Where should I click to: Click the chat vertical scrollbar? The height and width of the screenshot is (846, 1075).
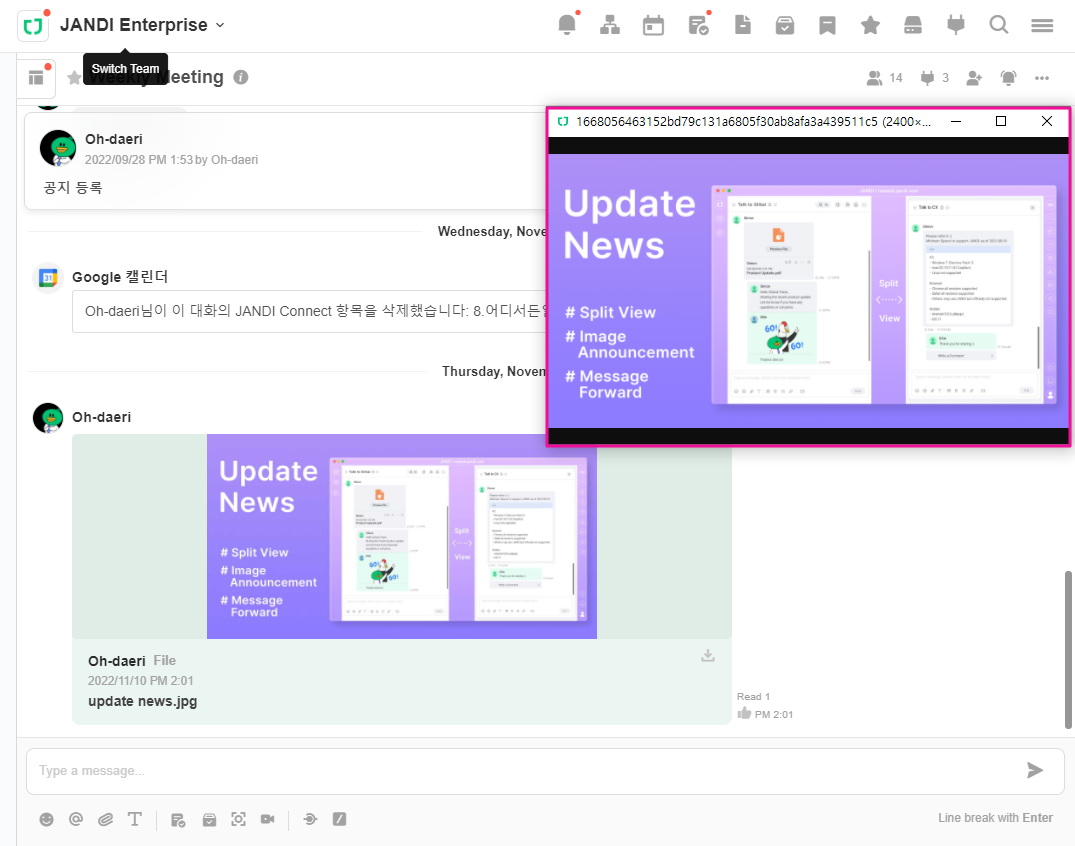tap(1068, 650)
